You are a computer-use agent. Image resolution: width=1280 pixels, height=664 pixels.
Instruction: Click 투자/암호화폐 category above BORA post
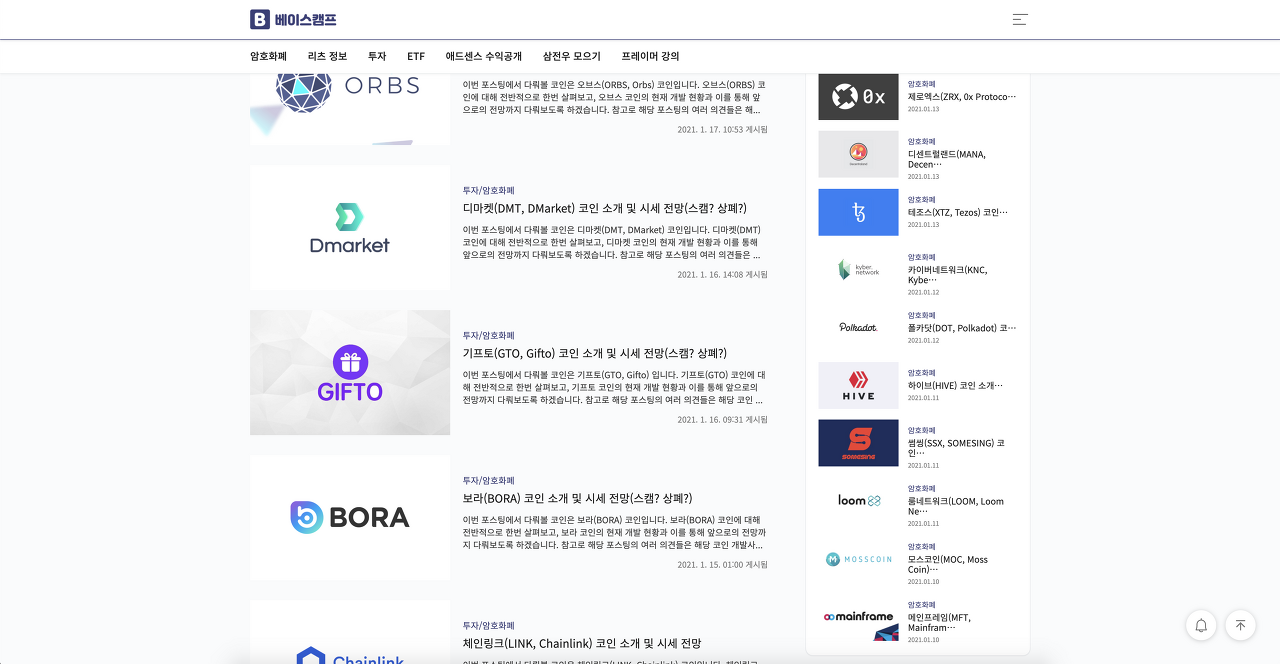tap(489, 480)
